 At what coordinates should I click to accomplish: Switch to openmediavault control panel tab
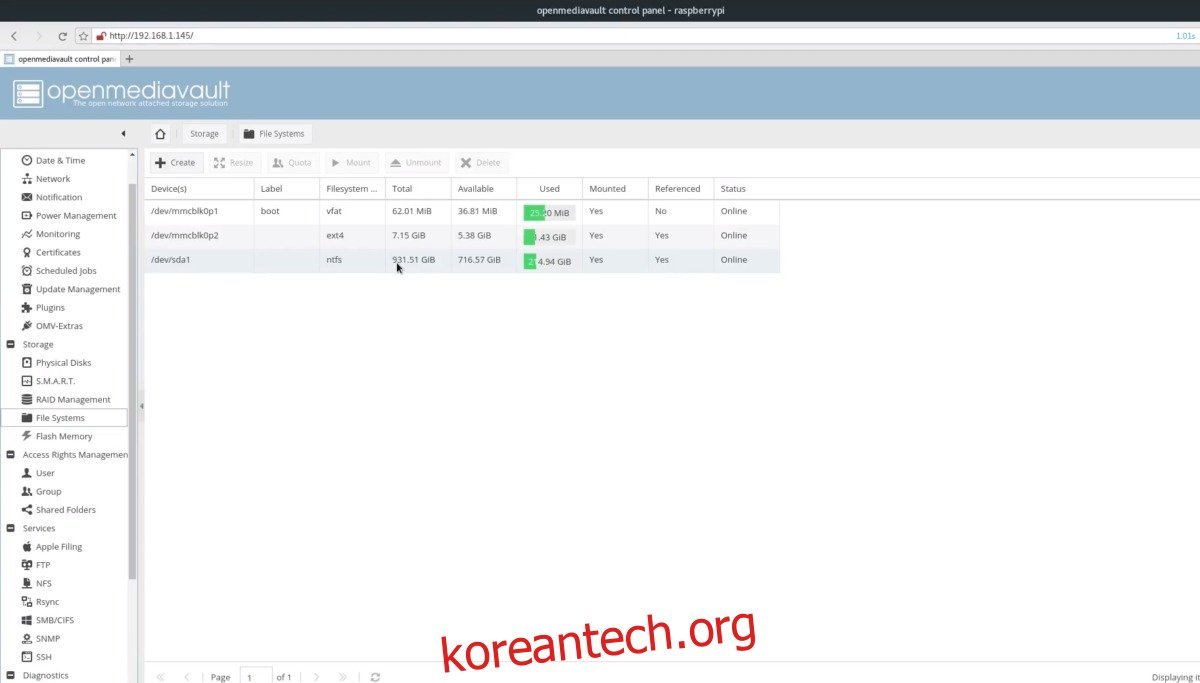[60, 59]
